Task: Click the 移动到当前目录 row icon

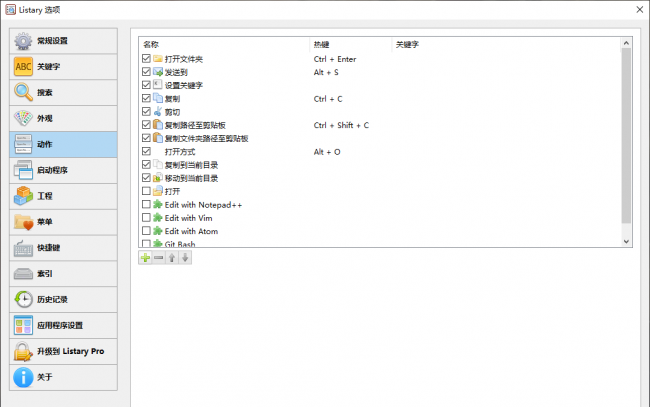Action: coord(158,178)
